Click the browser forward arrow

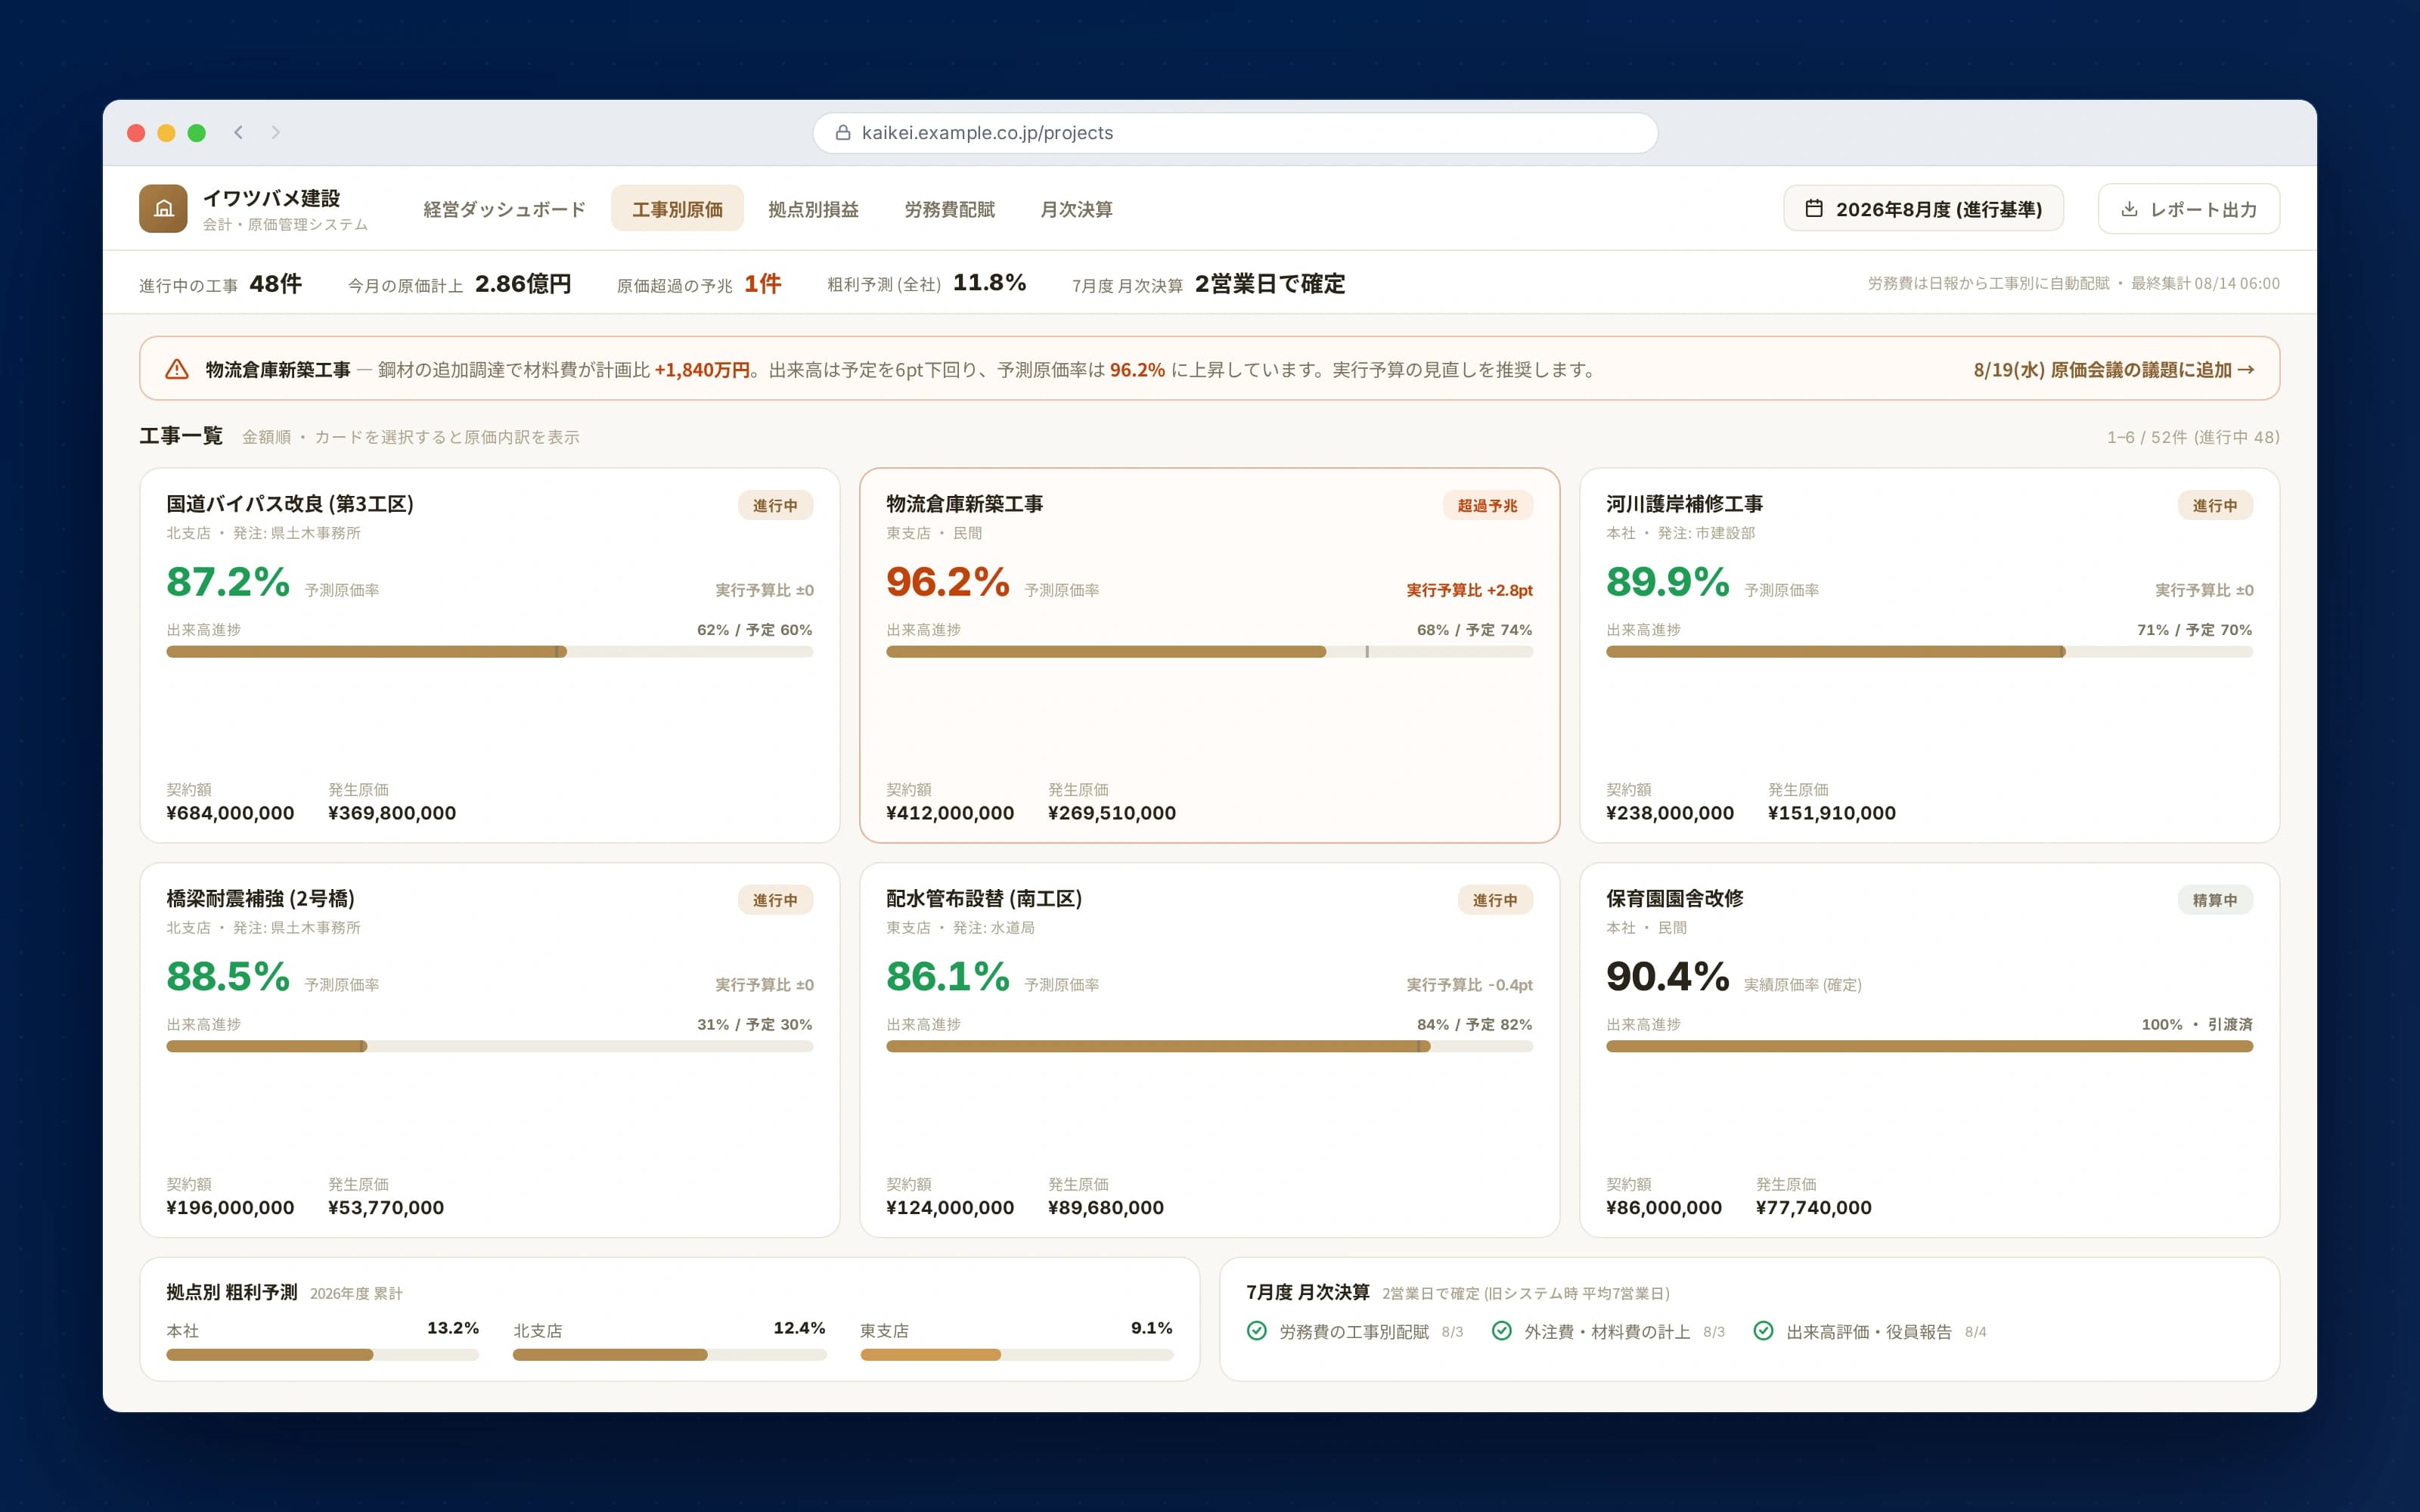(x=275, y=132)
